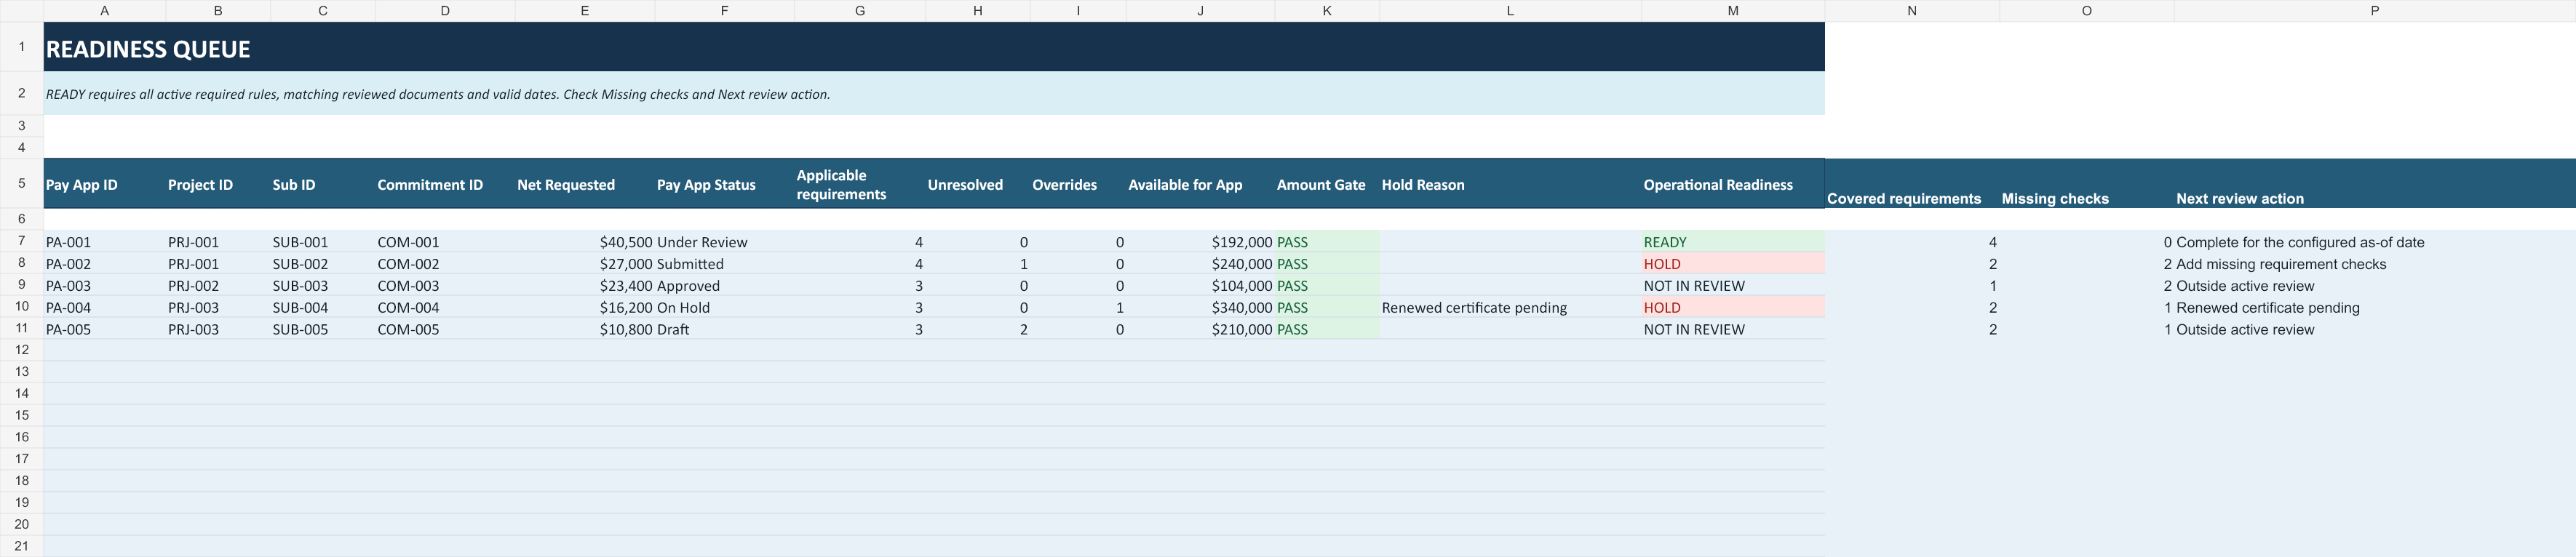Select Outside active review cell for PA-005

coord(2375,329)
